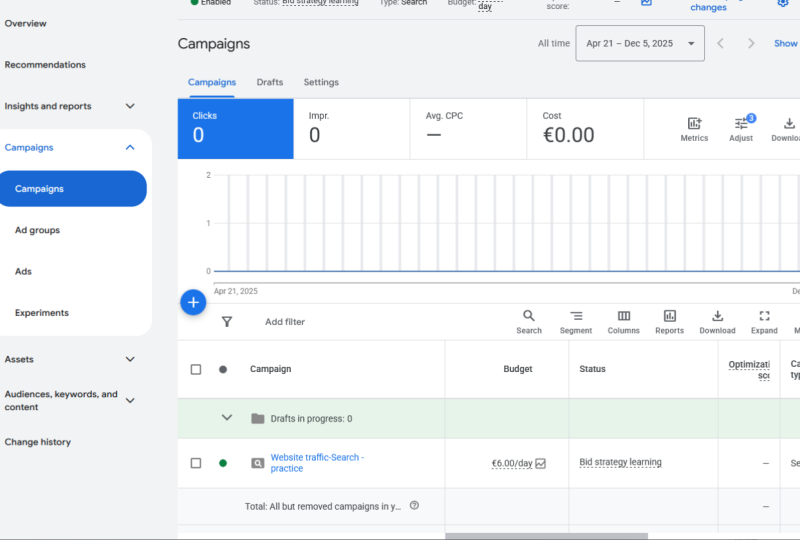
Task: Select the Clicks metric card
Action: click(236, 129)
